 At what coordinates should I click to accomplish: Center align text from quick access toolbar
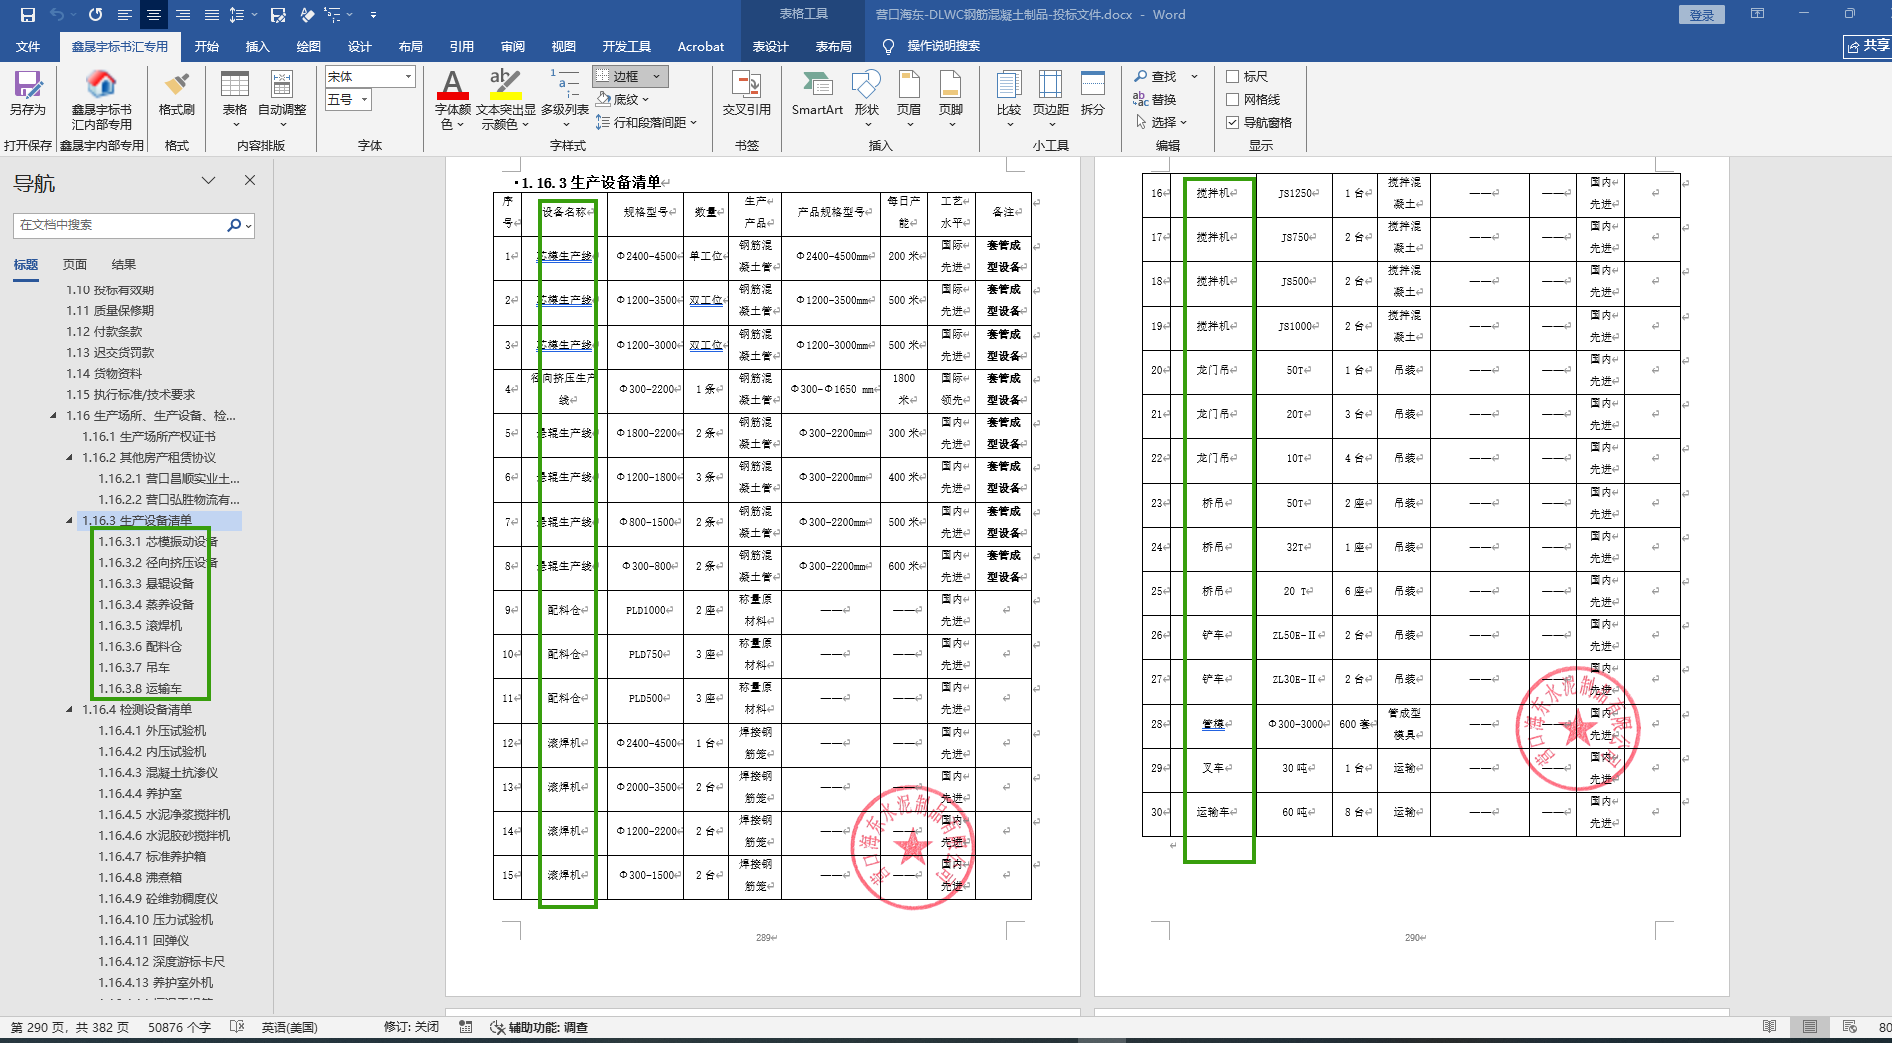click(154, 15)
